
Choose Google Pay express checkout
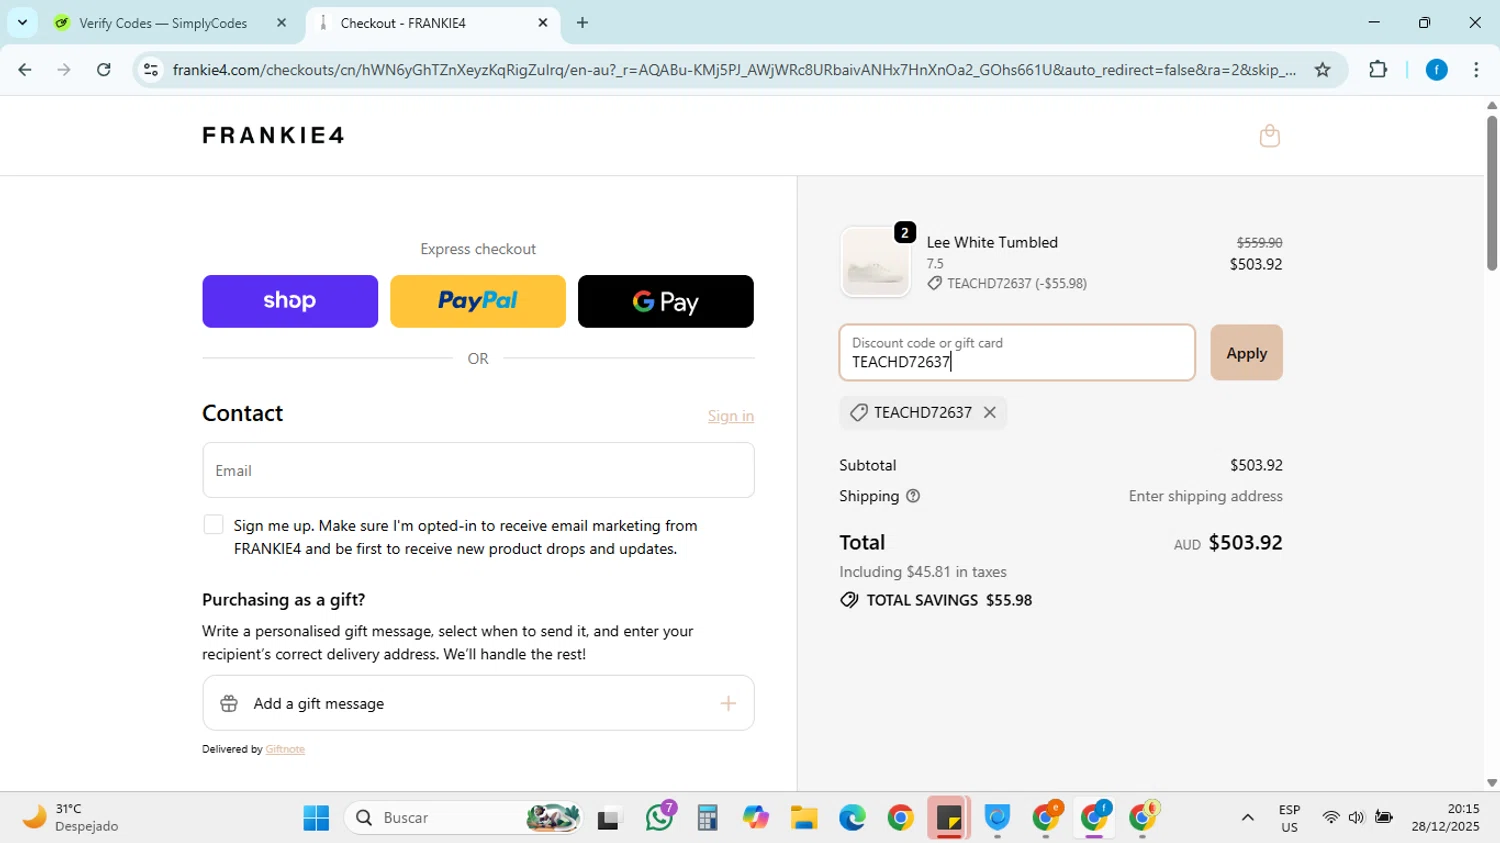point(666,301)
